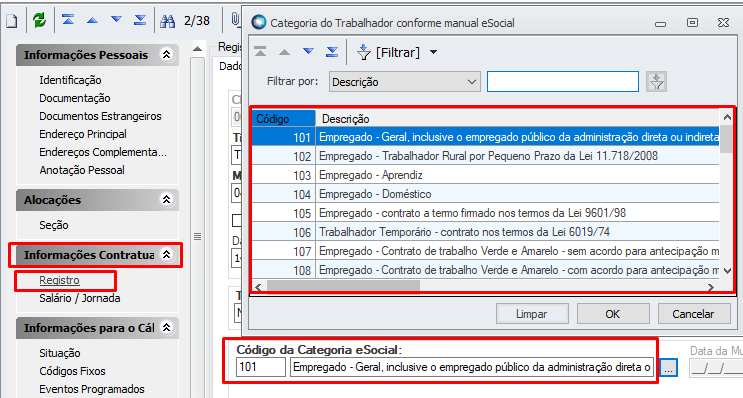
Task: Open the Registro link
Action: point(59,280)
